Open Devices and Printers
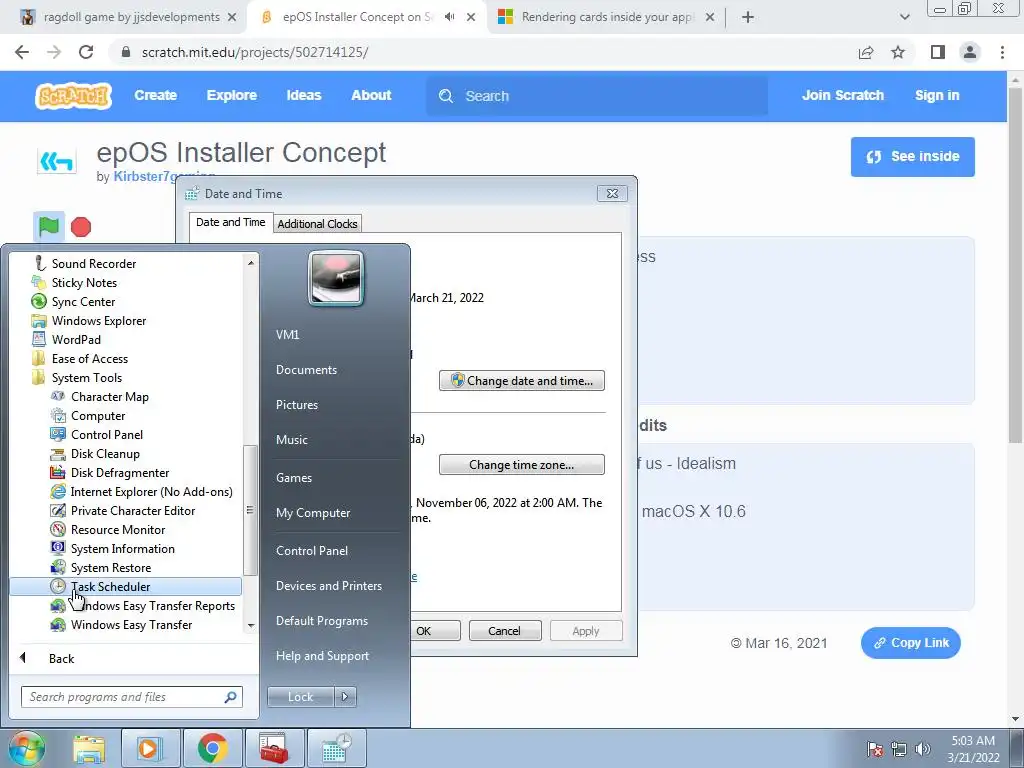Image resolution: width=1024 pixels, height=768 pixels. click(328, 586)
